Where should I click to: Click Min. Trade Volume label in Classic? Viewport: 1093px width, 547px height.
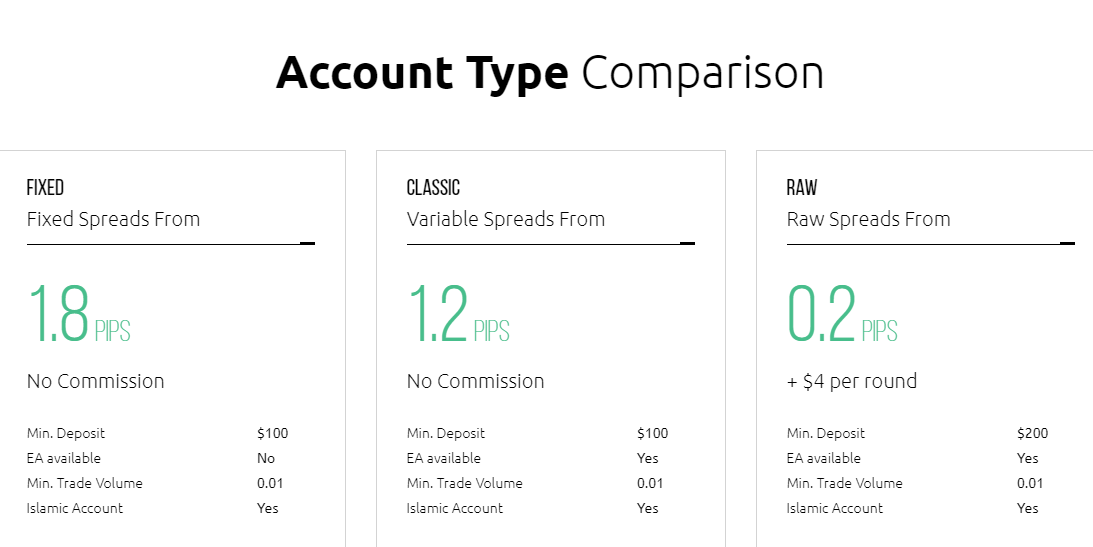(464, 483)
